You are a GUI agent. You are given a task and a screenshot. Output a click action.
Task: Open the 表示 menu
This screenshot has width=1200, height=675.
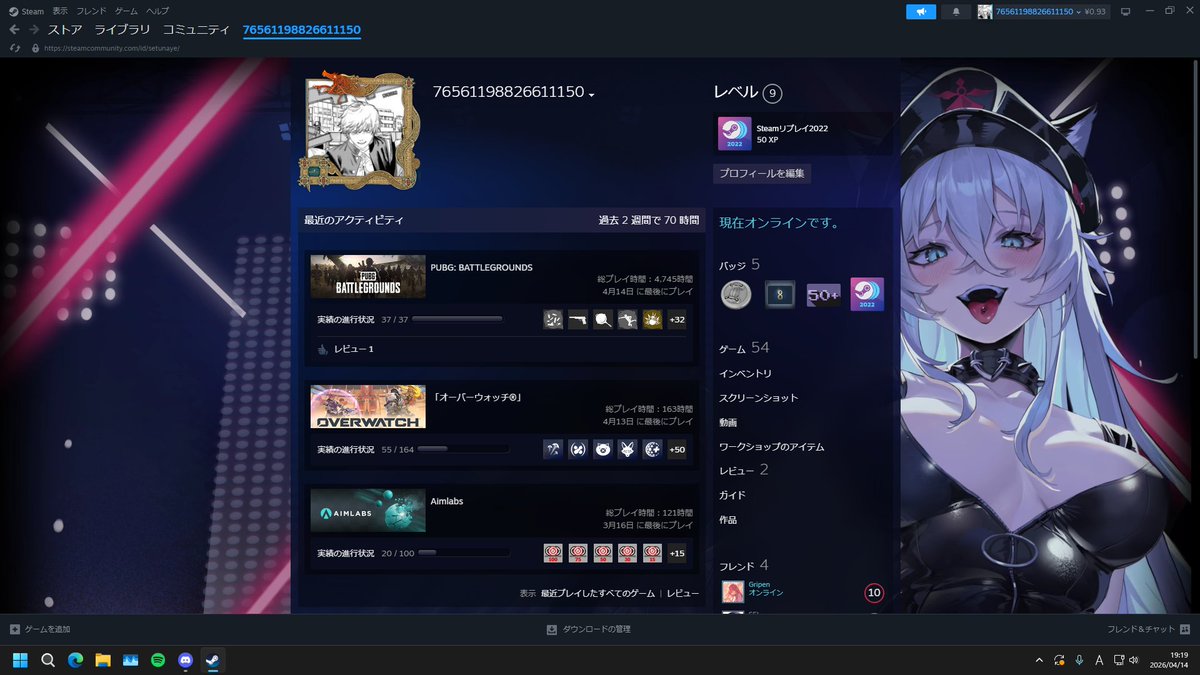pyautogui.click(x=60, y=11)
